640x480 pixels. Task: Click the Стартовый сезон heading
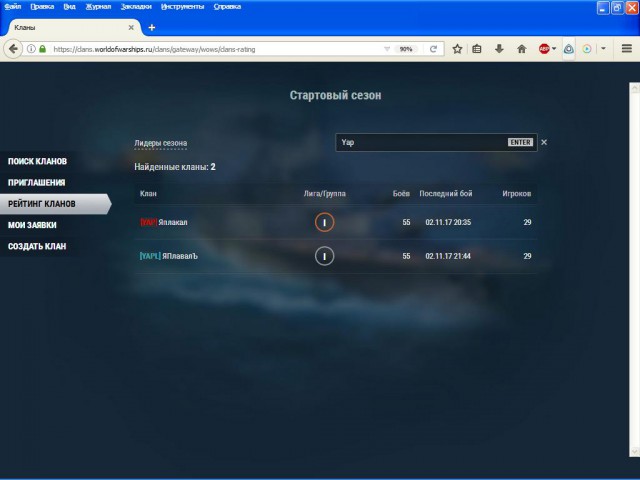(336, 95)
